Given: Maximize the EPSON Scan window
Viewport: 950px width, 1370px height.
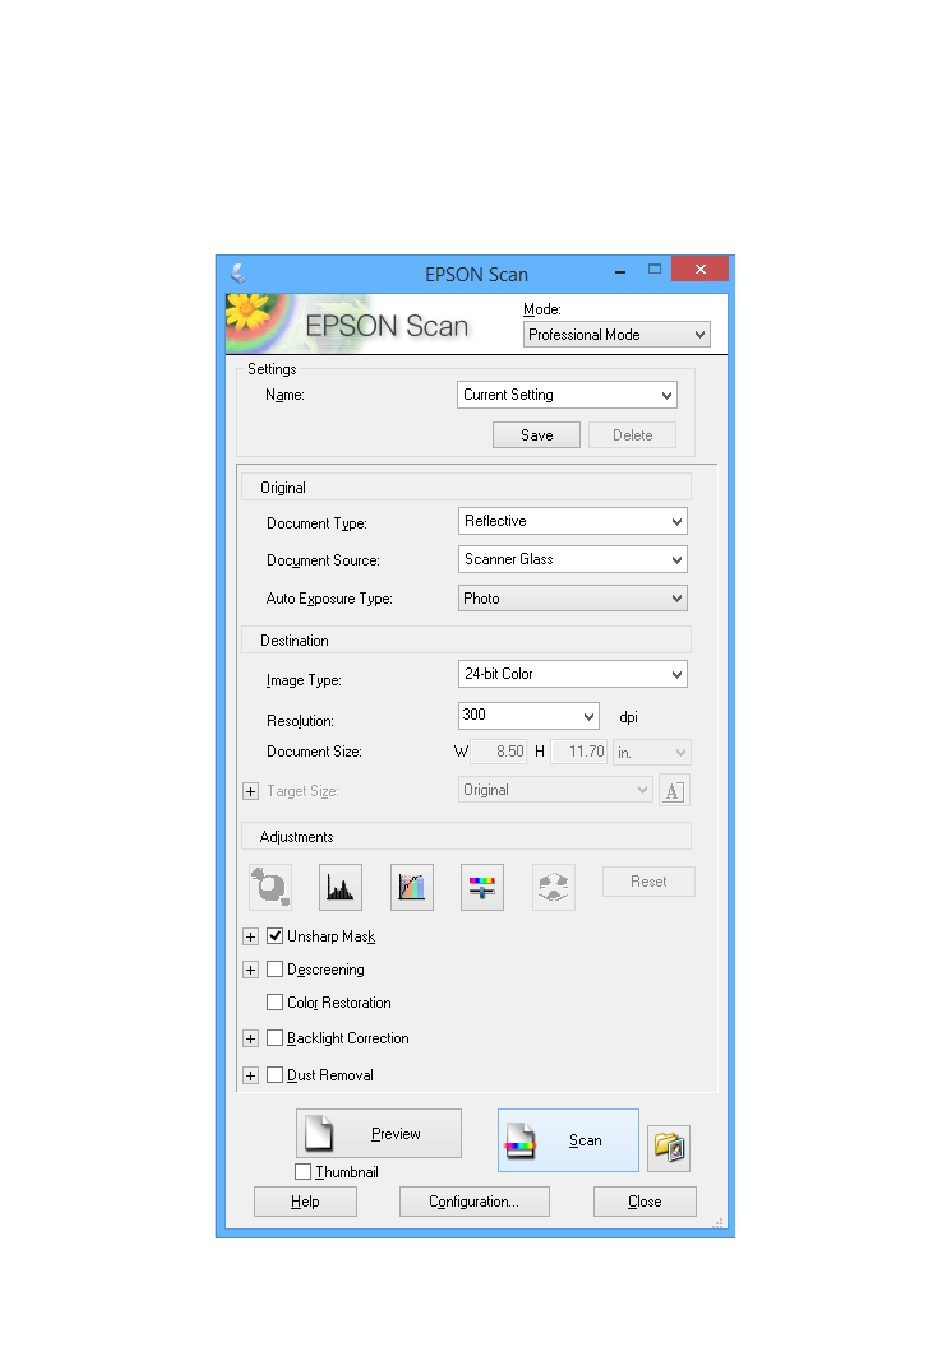Looking at the screenshot, I should [x=655, y=269].
